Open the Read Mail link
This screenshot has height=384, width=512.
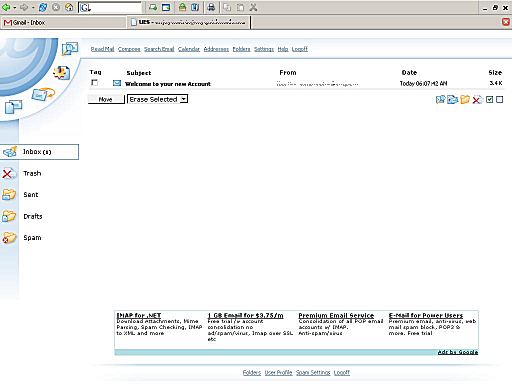pos(102,49)
